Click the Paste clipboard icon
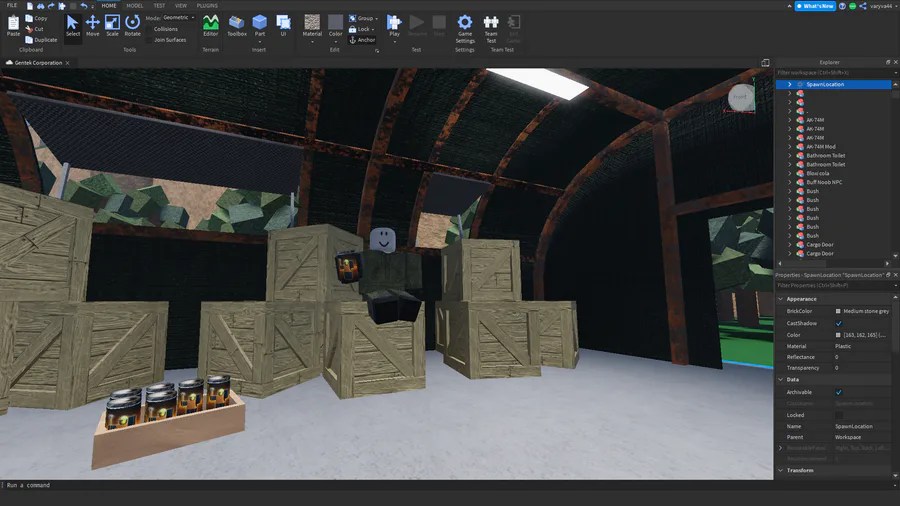Image resolution: width=900 pixels, height=506 pixels. (x=13, y=25)
